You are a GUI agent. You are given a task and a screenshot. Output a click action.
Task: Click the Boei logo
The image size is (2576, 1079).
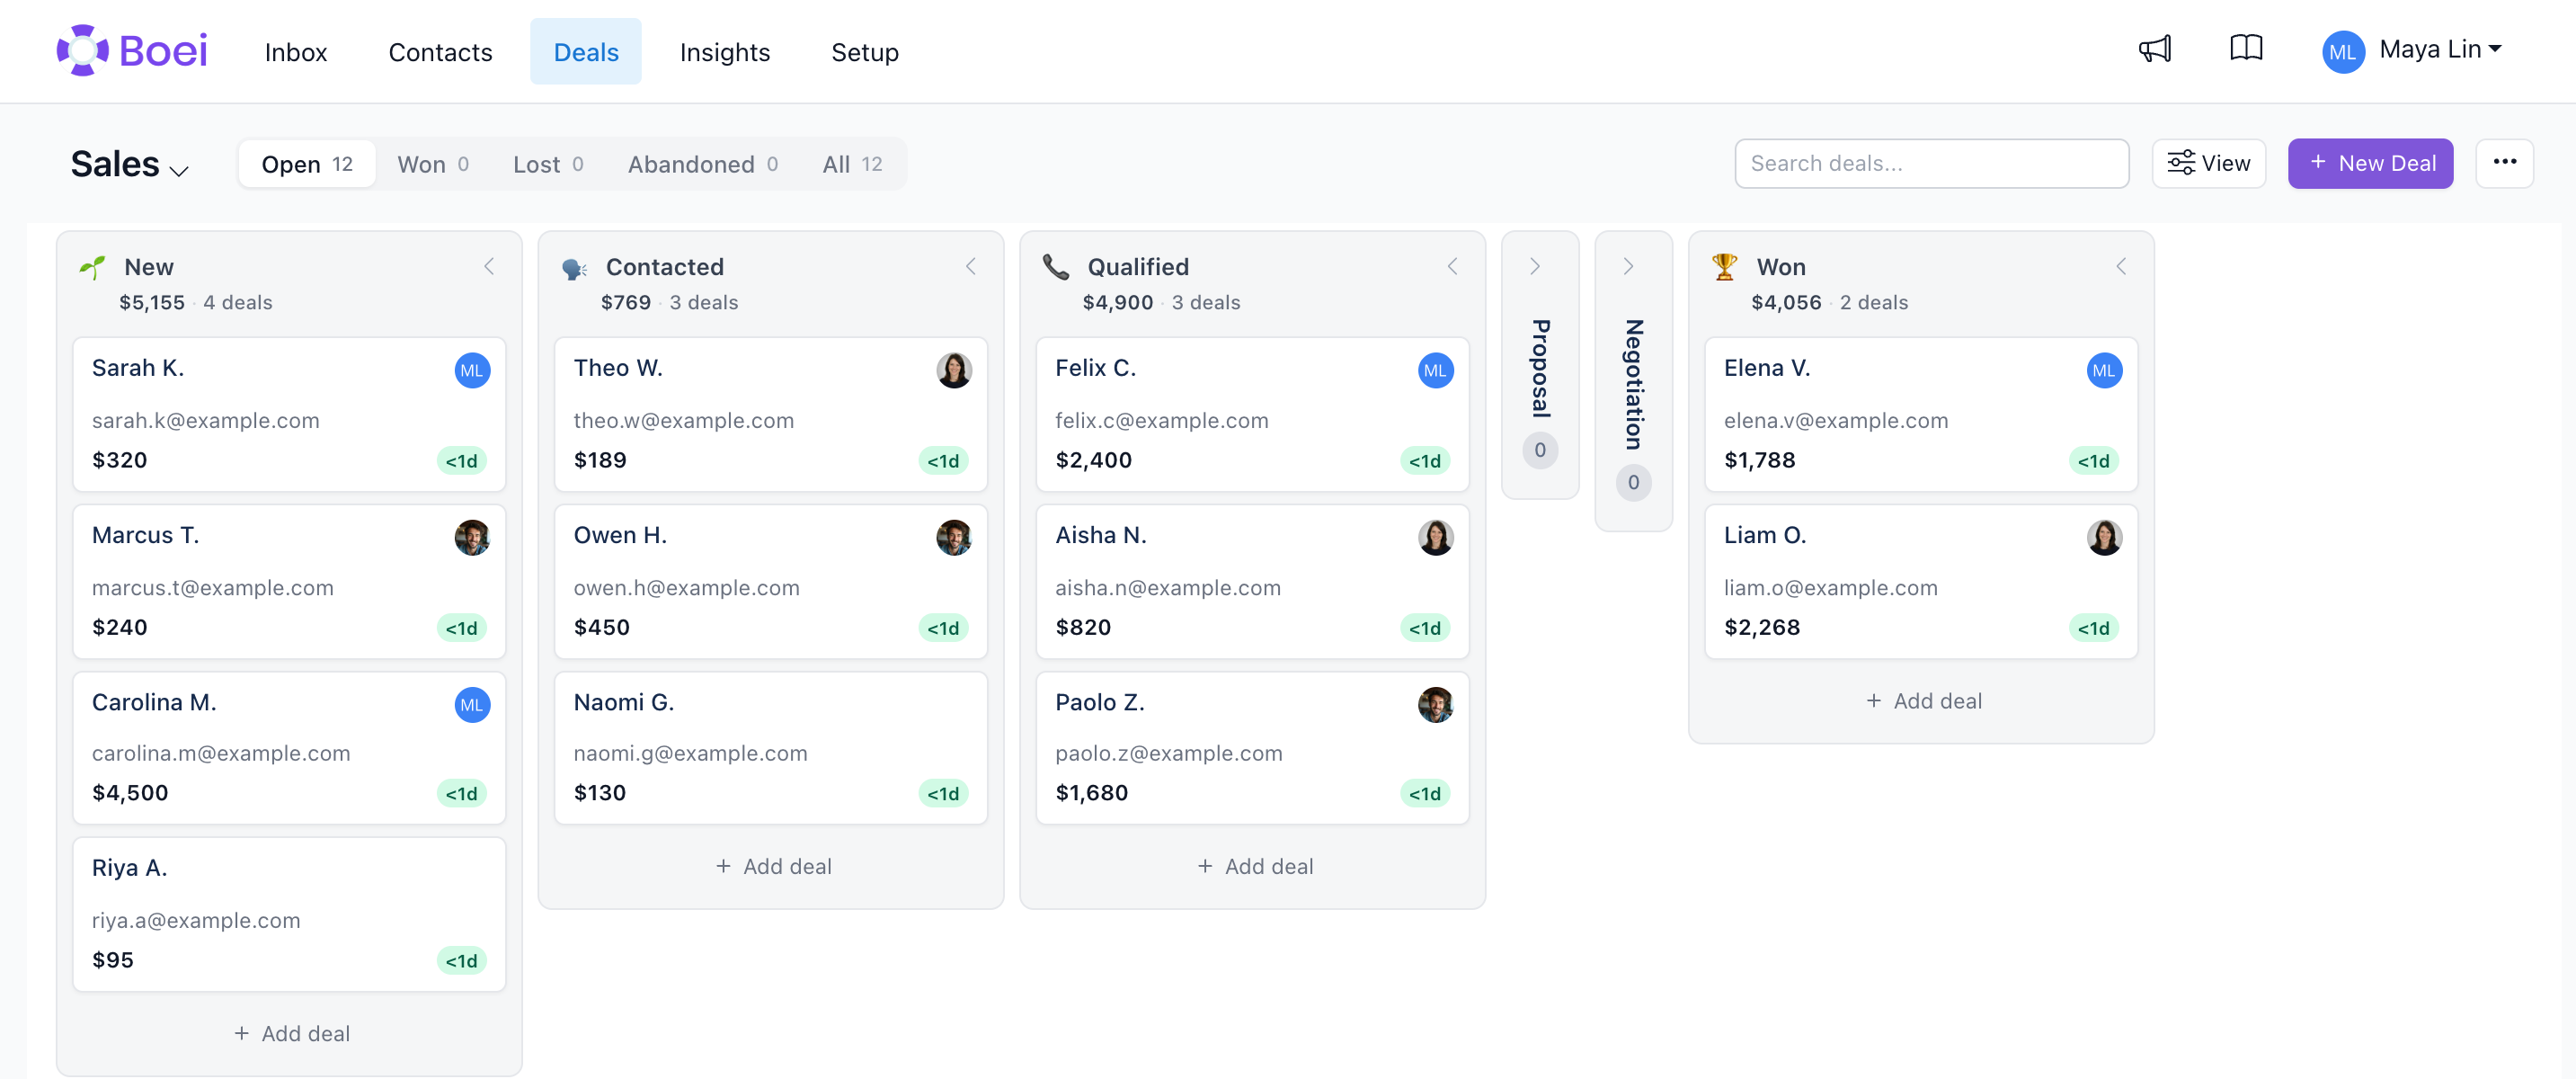click(132, 50)
